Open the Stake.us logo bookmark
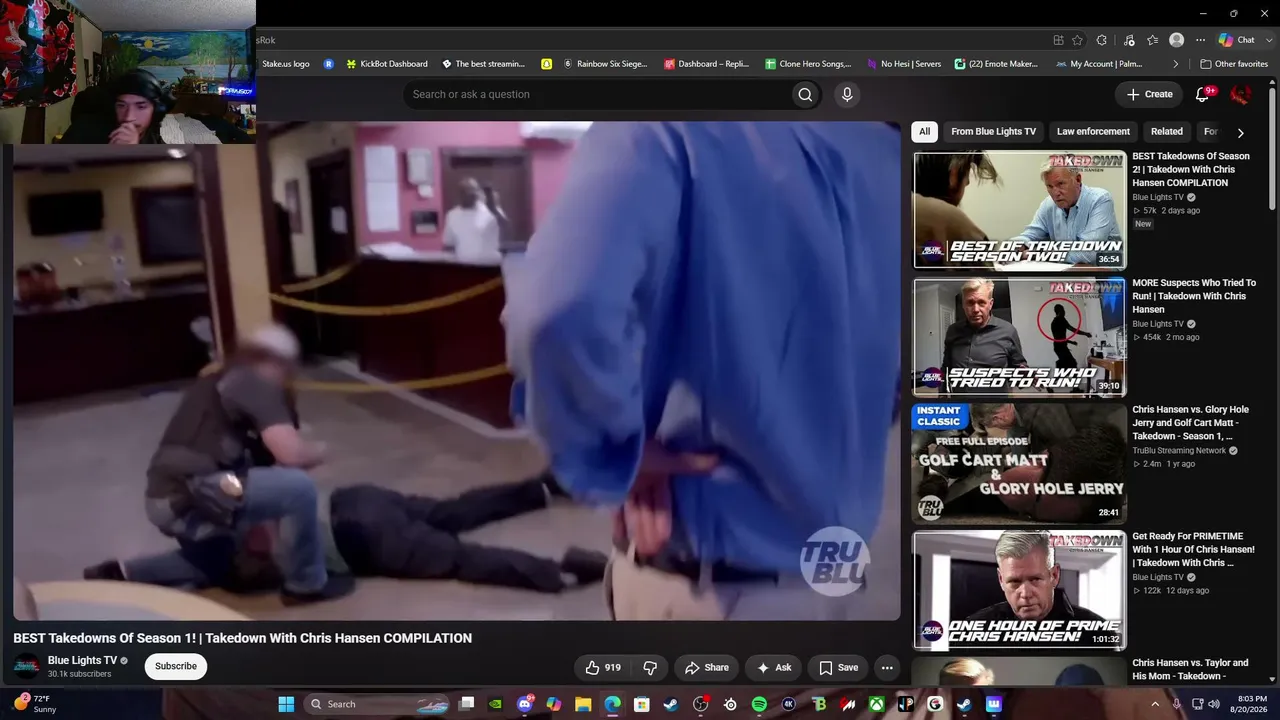 [x=286, y=64]
